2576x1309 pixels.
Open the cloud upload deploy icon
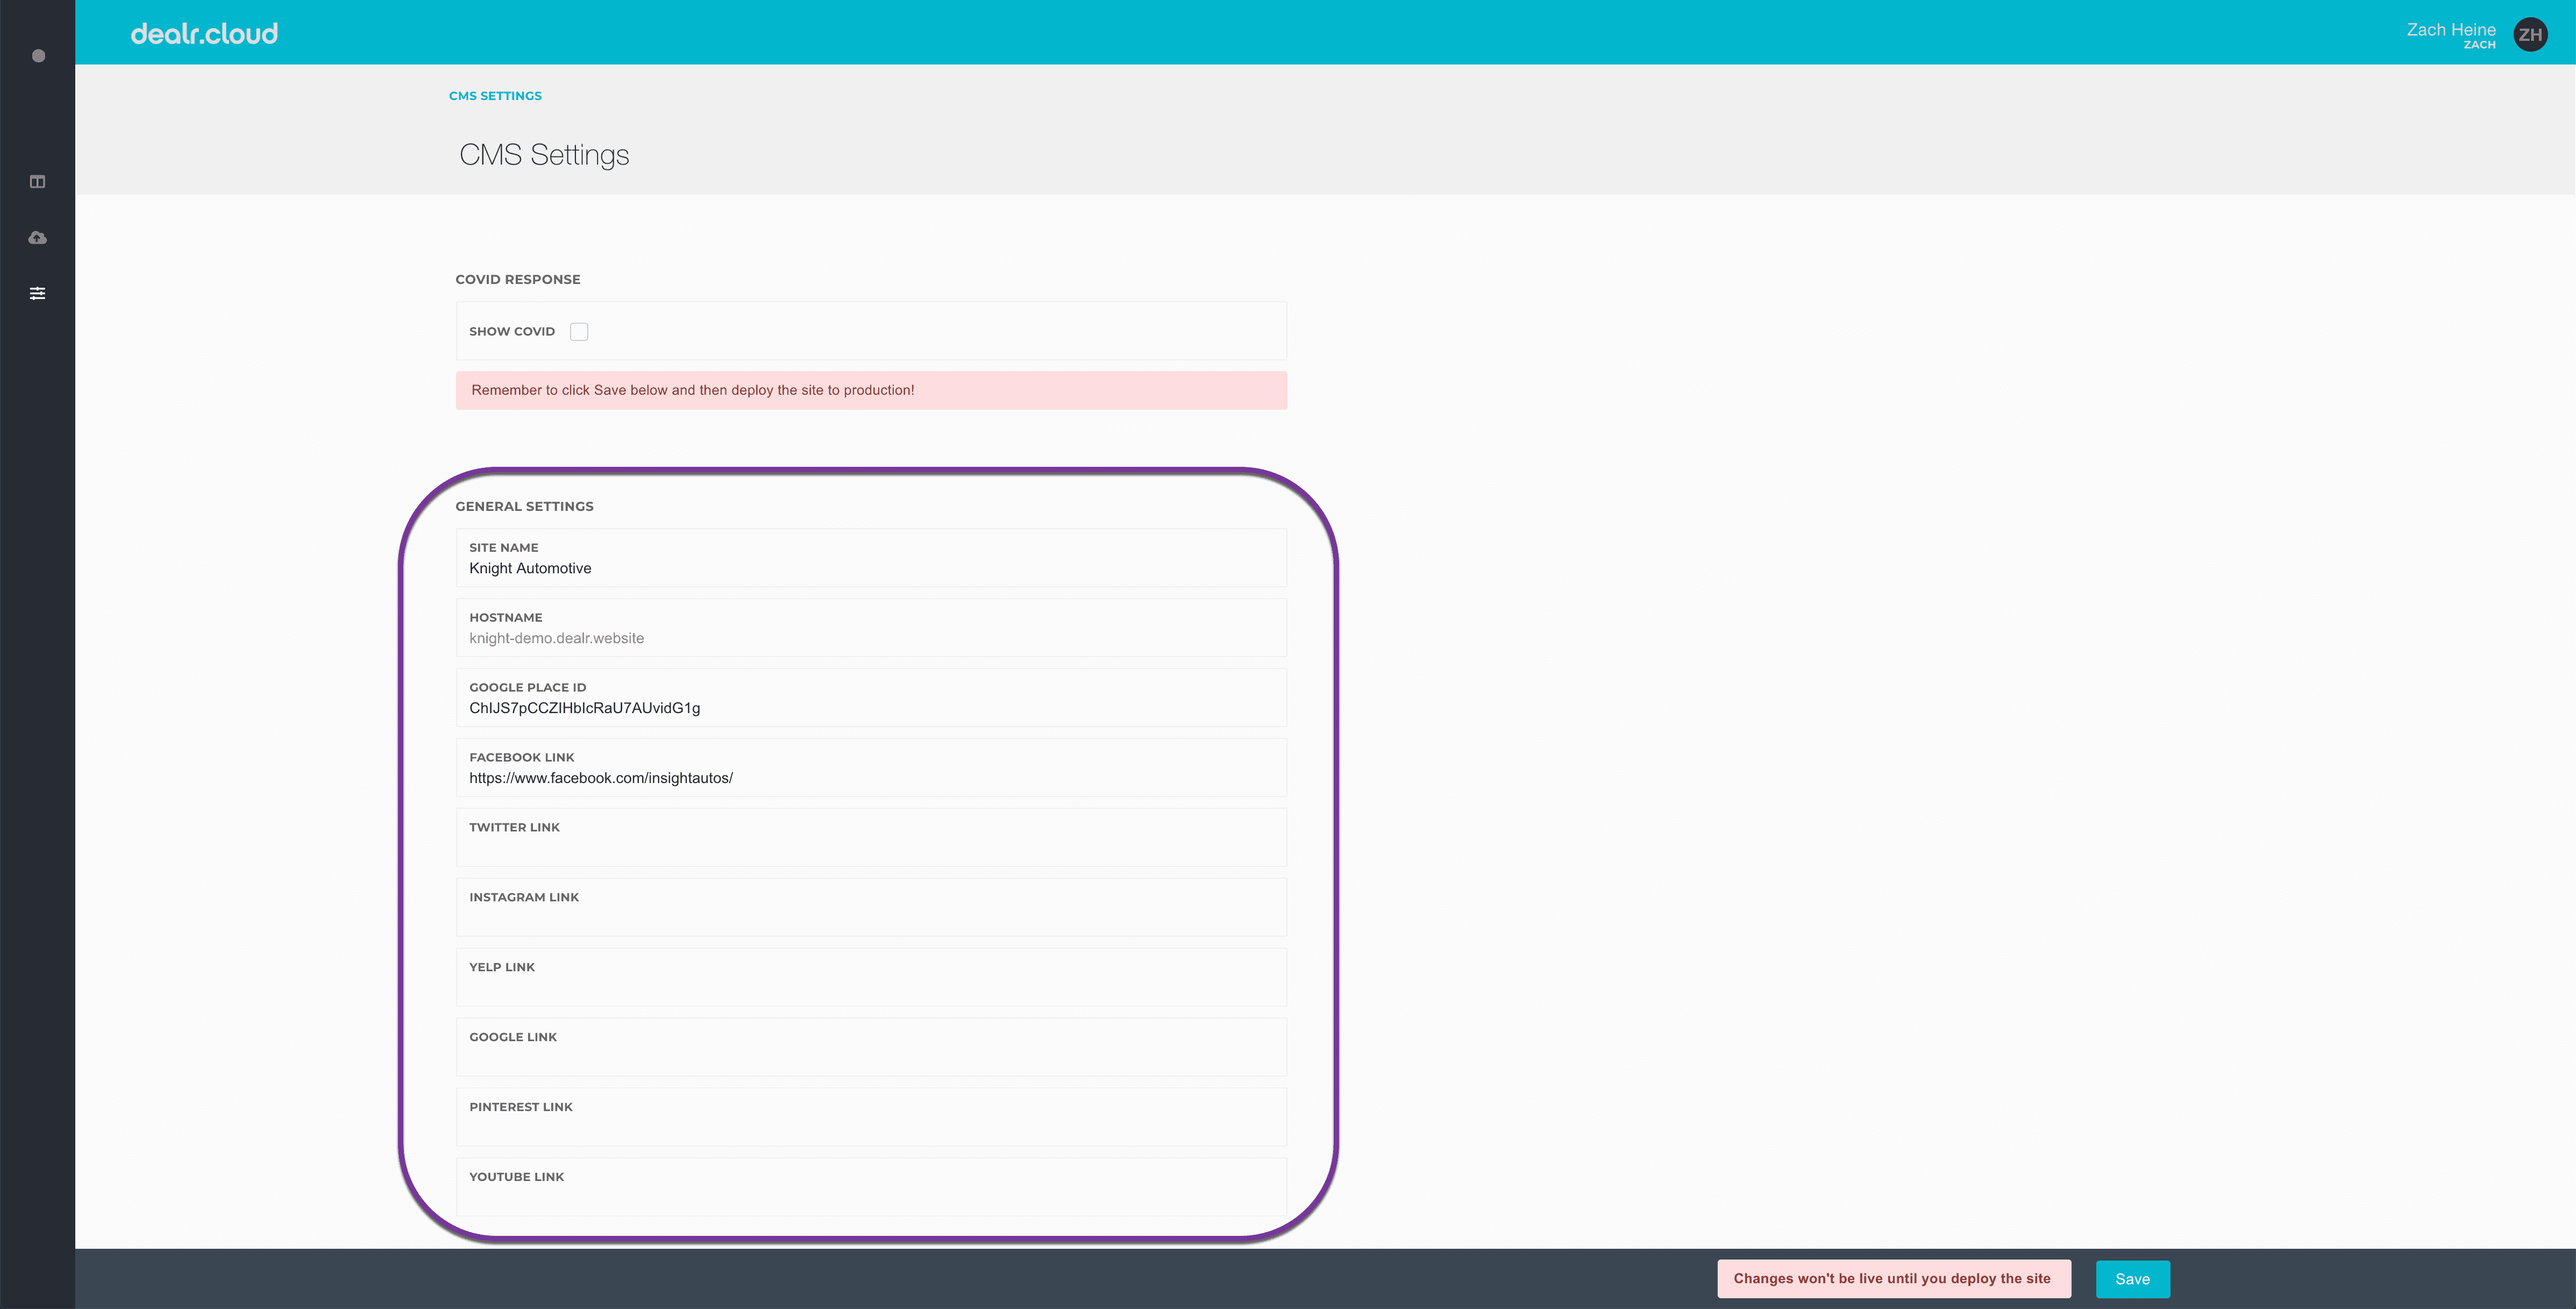pyautogui.click(x=38, y=238)
